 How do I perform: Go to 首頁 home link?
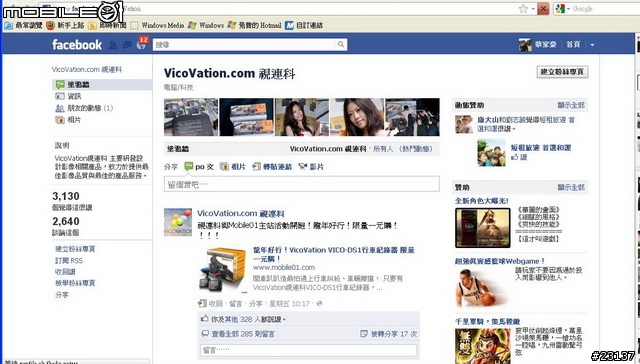tap(573, 44)
